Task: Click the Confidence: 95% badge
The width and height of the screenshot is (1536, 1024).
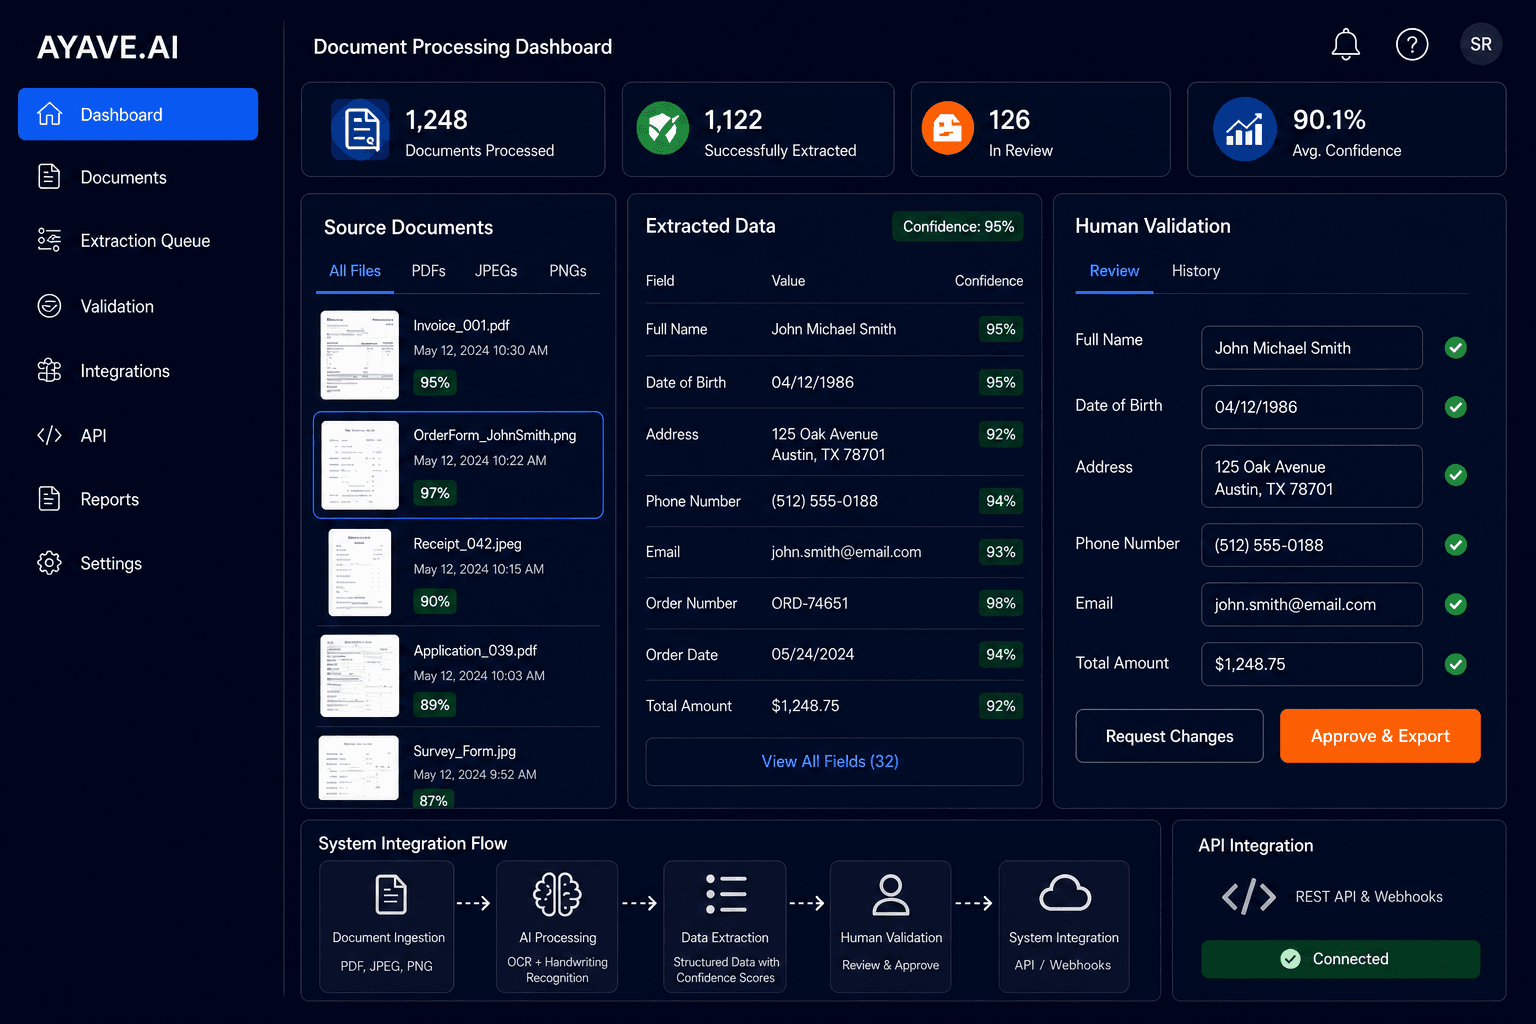Action: pos(958,227)
